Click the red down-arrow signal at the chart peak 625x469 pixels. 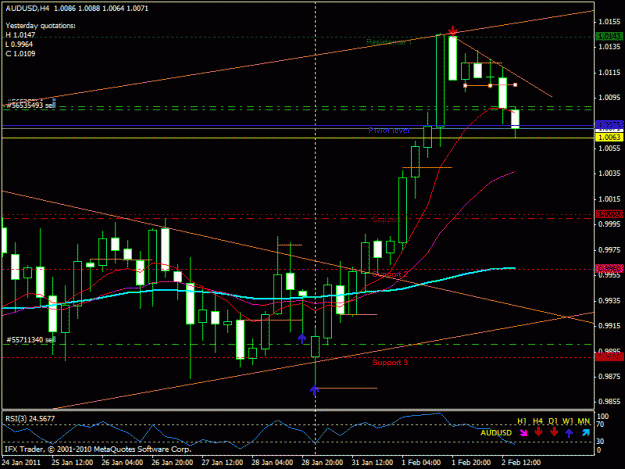click(x=453, y=31)
